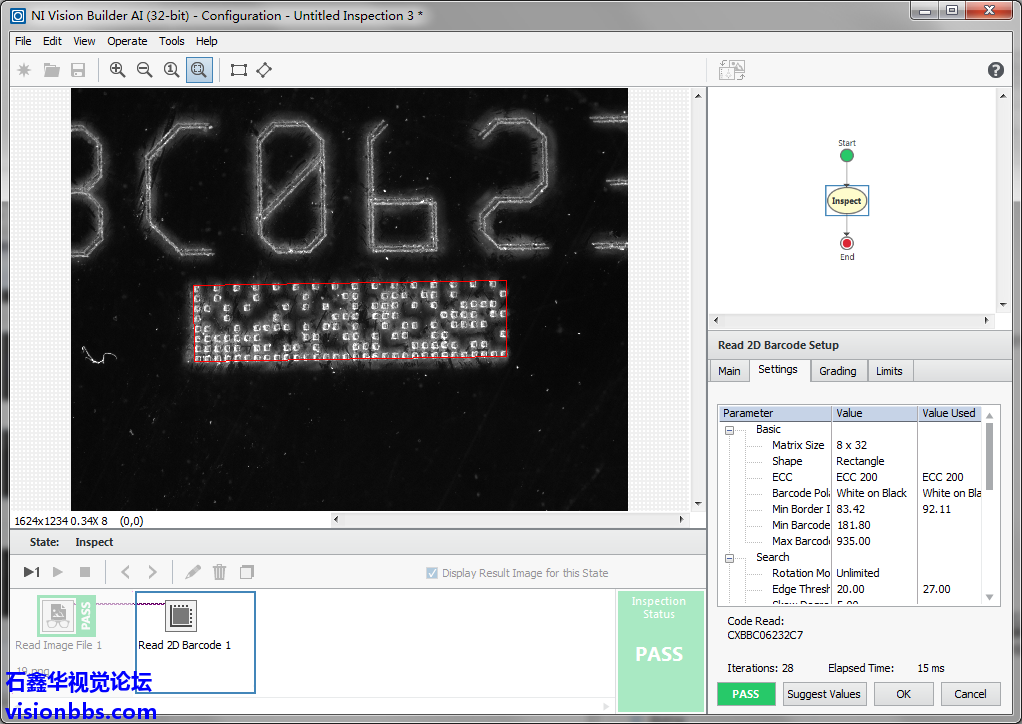Switch to the Grading tab
Screen dimensions: 1022x724
837,371
